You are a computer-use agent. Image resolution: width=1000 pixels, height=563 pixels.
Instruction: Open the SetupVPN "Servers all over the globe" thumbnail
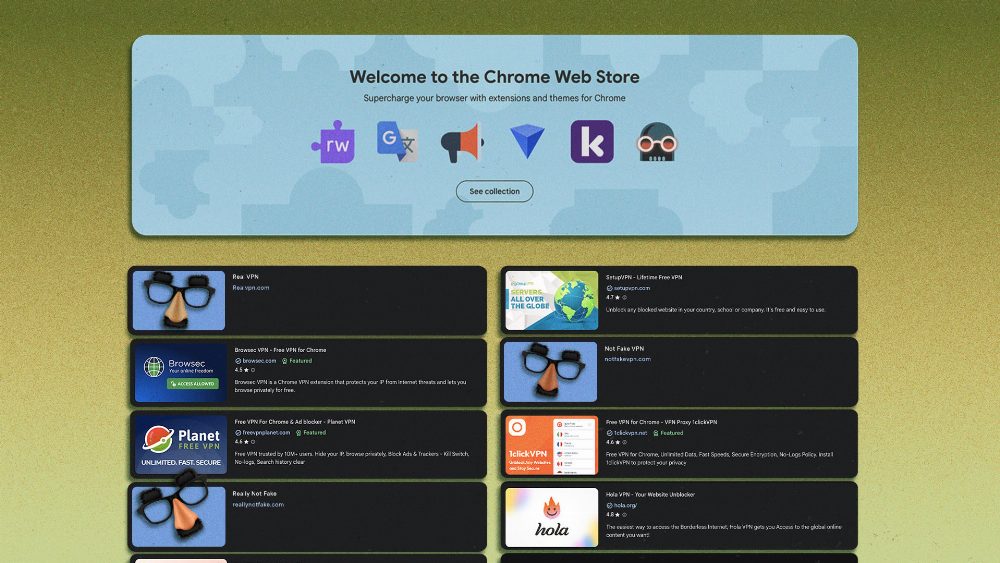552,300
